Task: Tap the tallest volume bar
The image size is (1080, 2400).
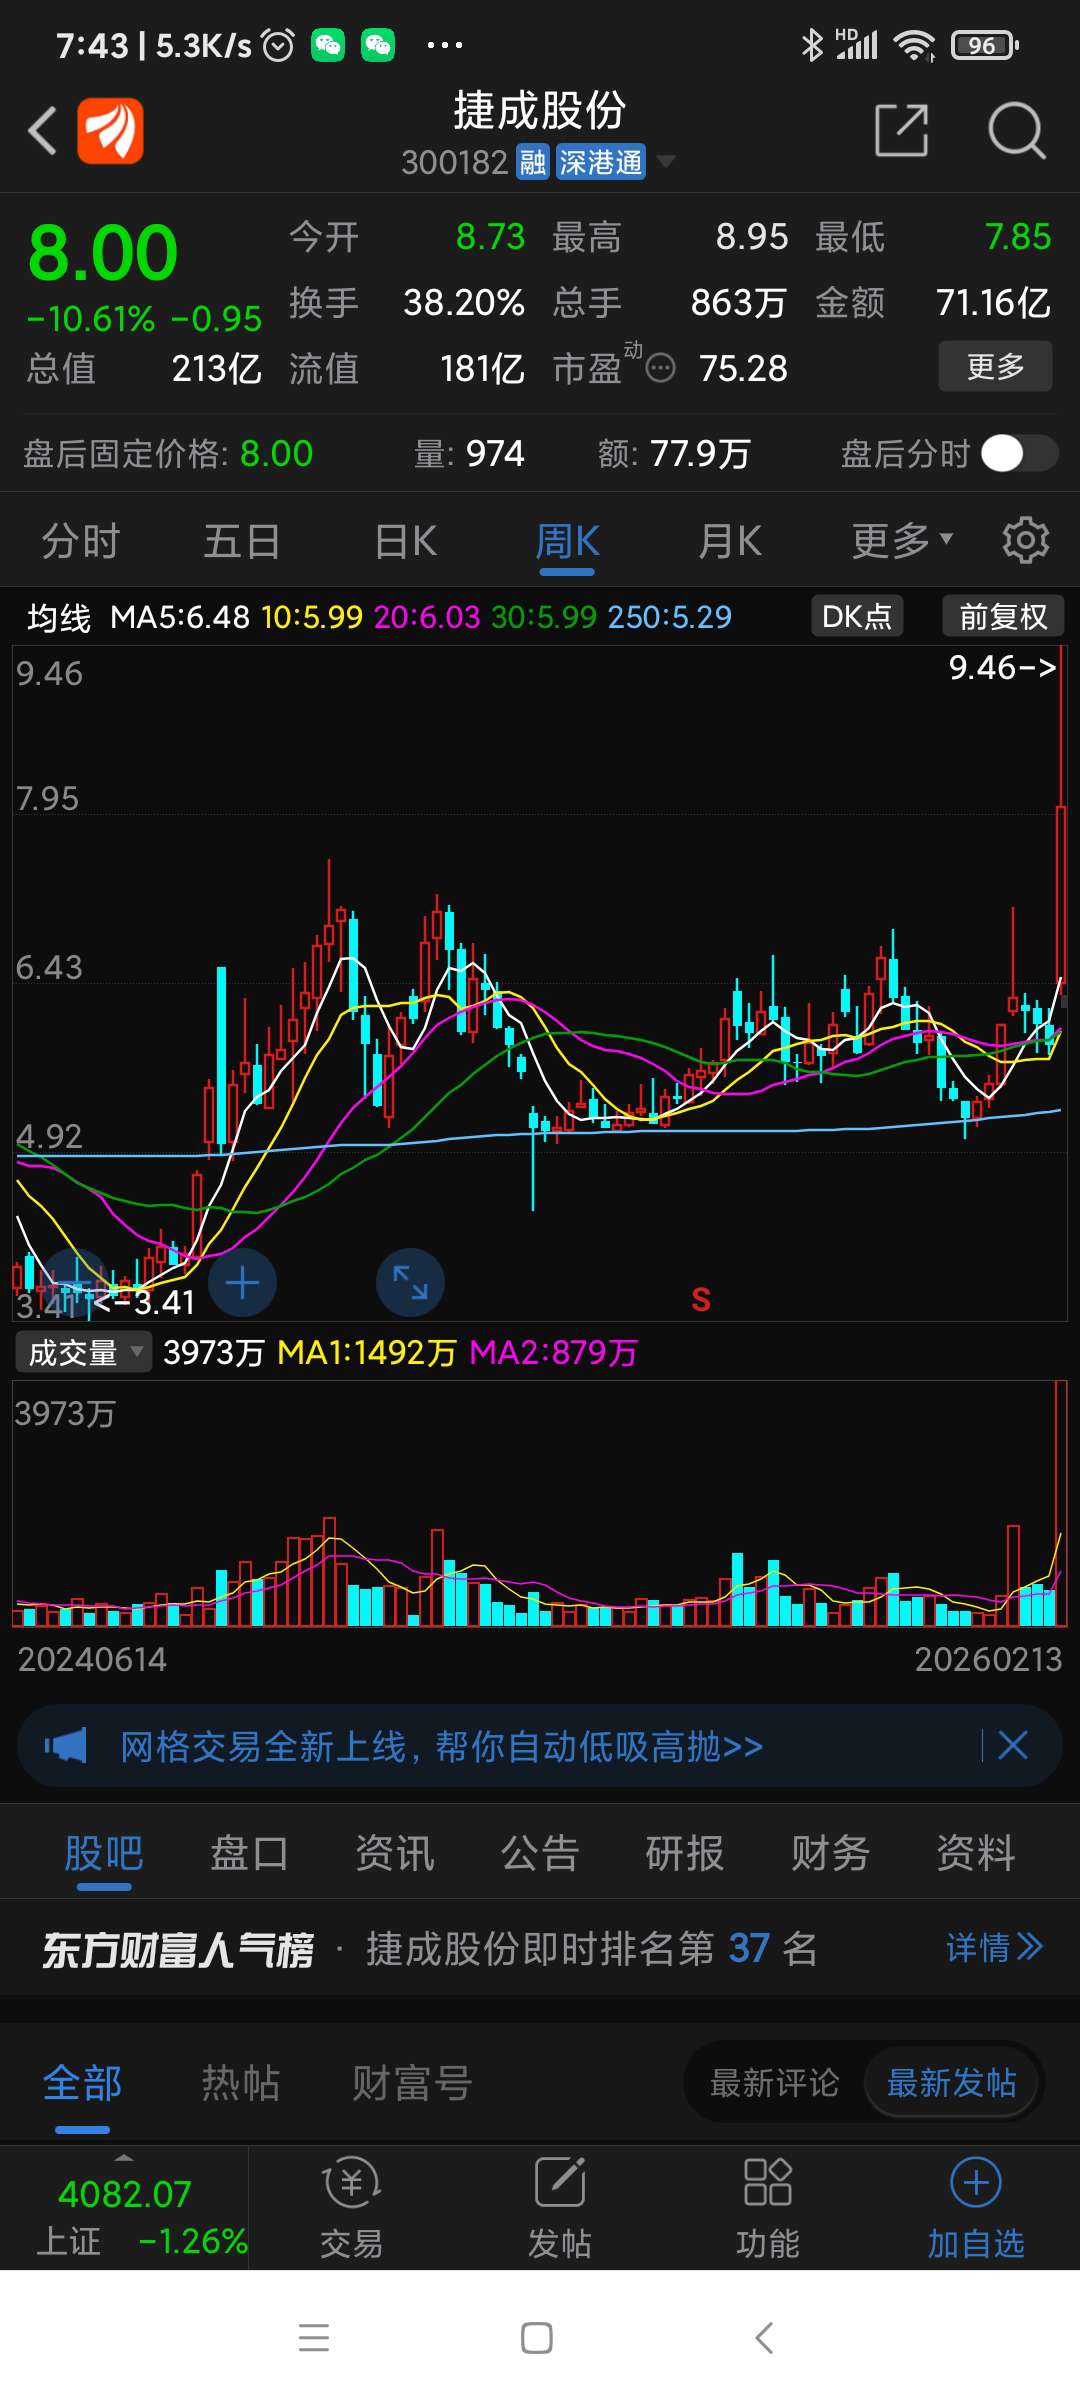Action: [1059, 1503]
